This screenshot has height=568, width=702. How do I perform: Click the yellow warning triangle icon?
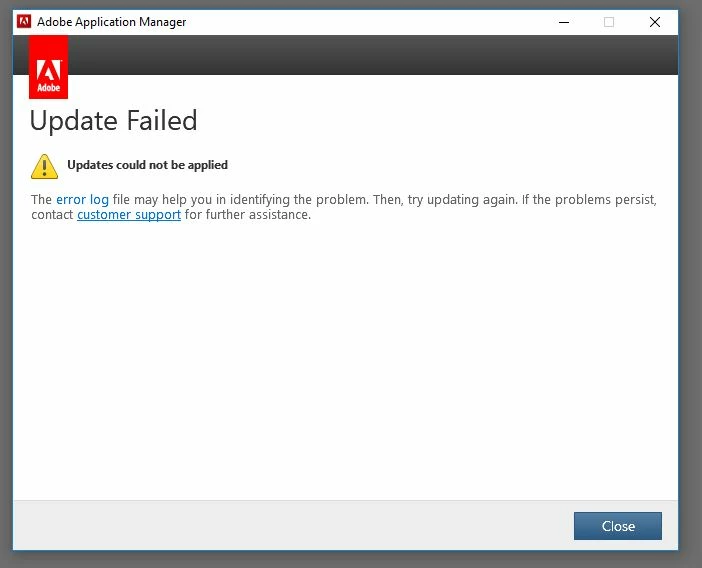pyautogui.click(x=44, y=167)
